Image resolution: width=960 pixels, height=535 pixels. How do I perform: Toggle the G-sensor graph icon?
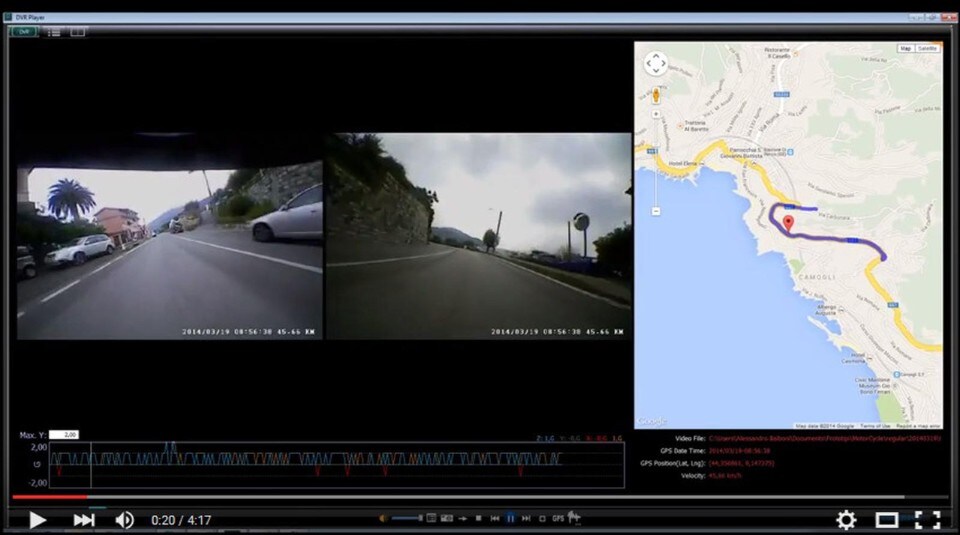point(575,518)
